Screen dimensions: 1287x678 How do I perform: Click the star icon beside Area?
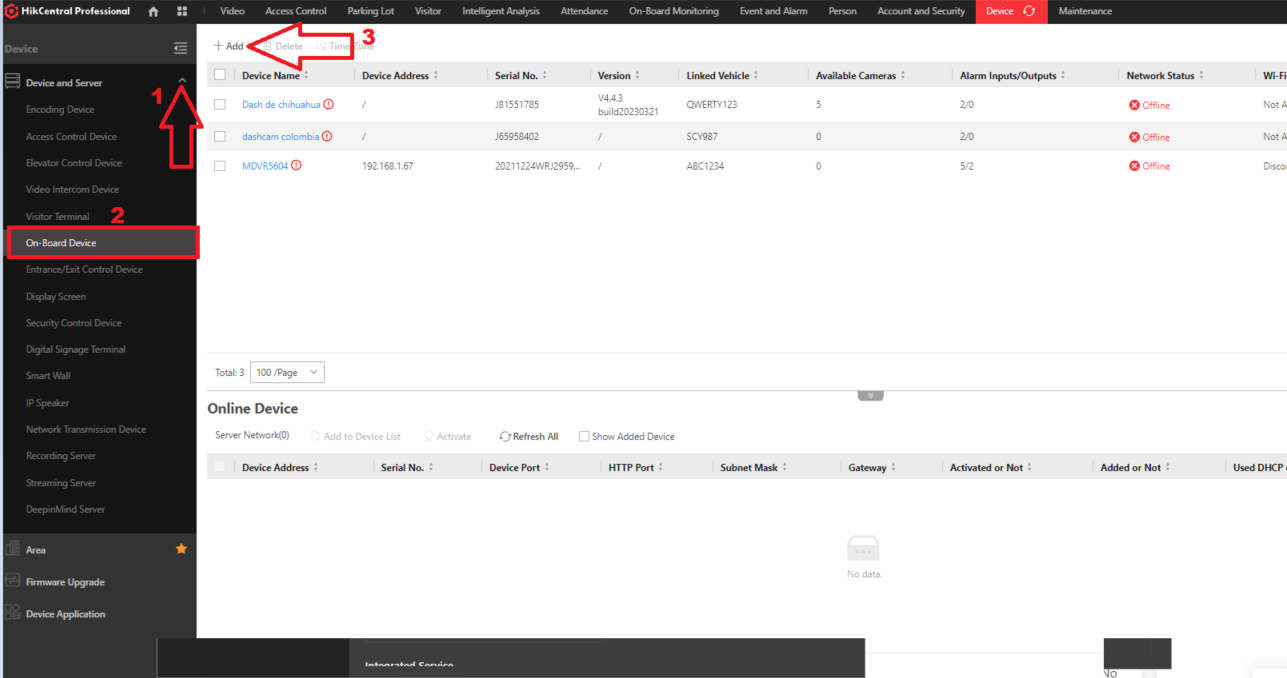point(181,549)
